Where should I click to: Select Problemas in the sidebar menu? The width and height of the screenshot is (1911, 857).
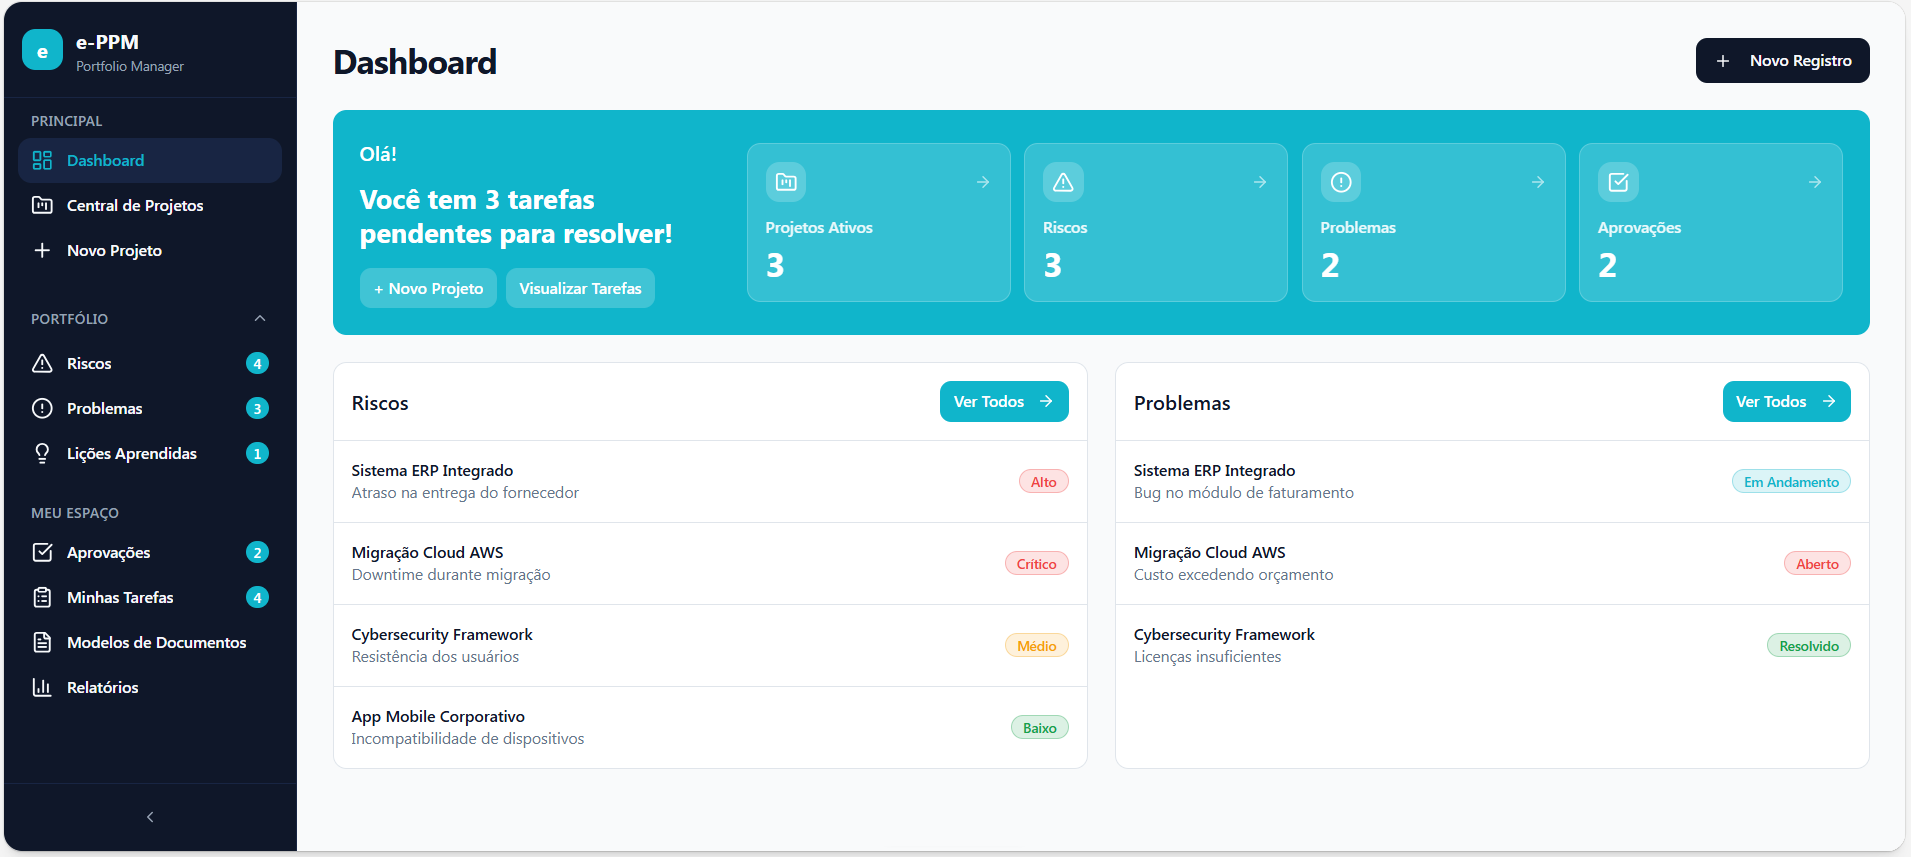pyautogui.click(x=150, y=408)
